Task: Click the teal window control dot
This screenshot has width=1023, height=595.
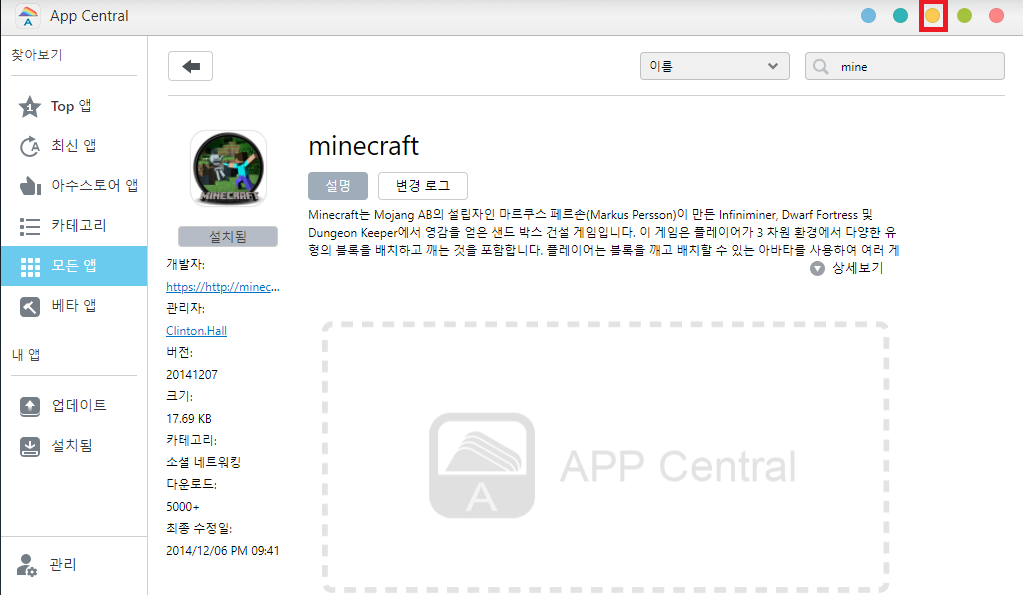Action: point(900,16)
